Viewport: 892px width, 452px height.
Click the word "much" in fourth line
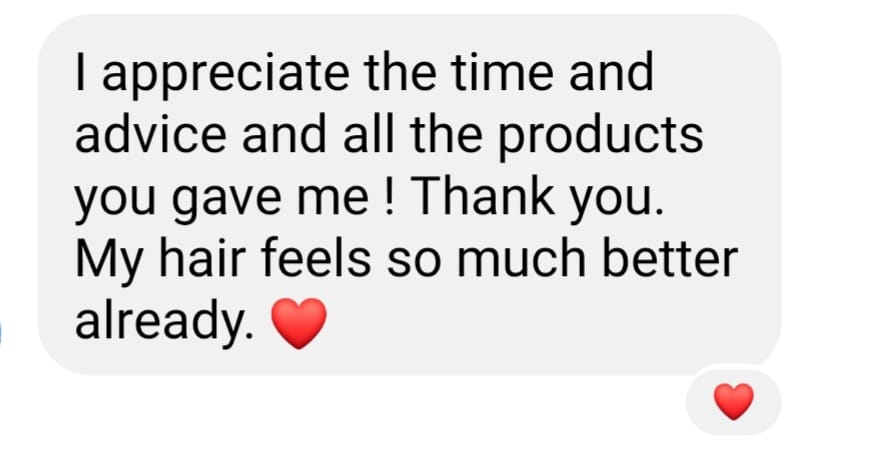(x=521, y=259)
